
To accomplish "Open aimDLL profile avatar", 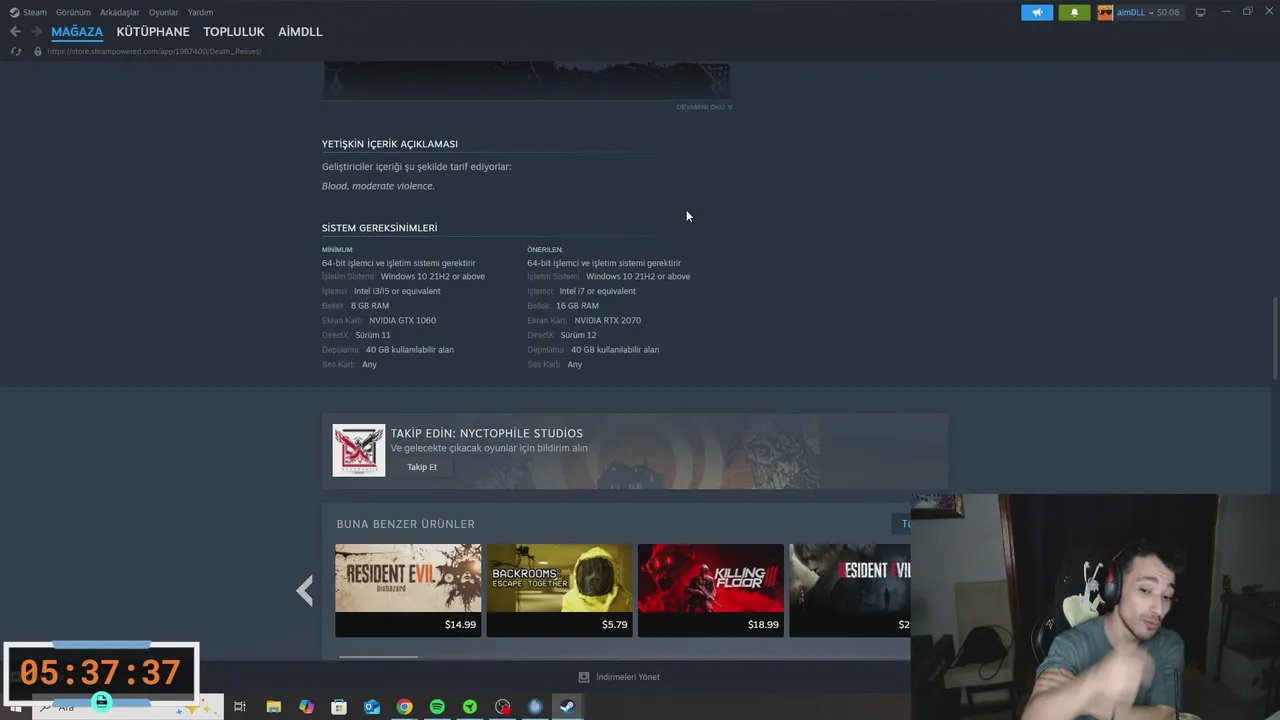I will [x=1105, y=12].
